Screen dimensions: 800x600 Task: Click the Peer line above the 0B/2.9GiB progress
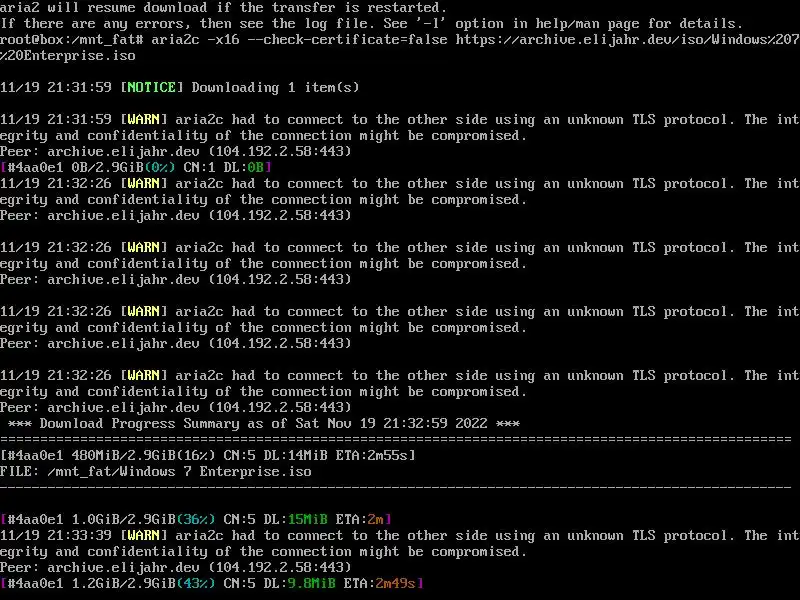point(176,152)
